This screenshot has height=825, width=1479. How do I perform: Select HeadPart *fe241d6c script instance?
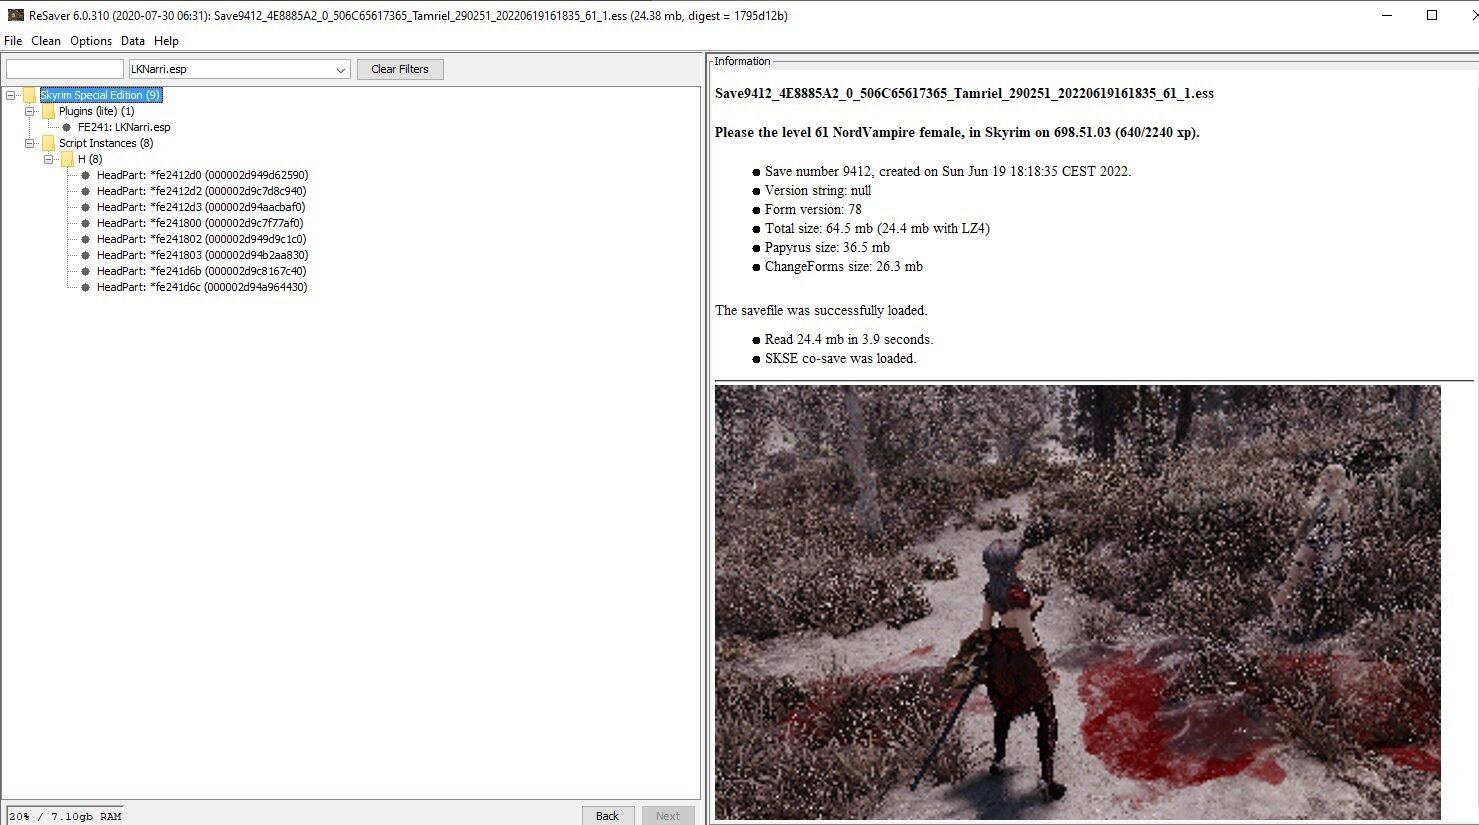tap(202, 287)
